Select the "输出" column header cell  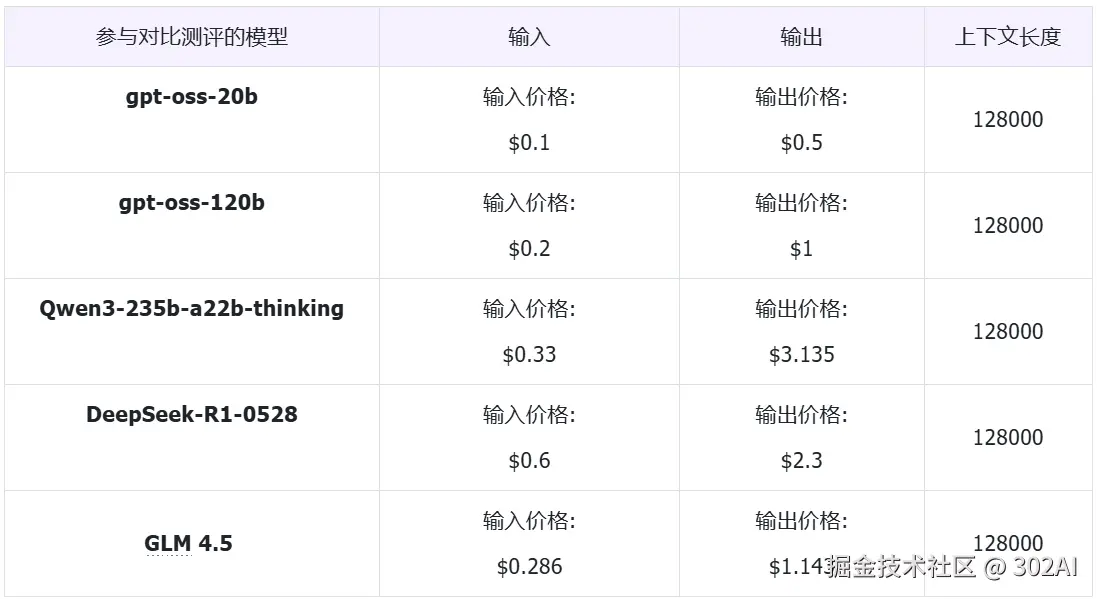(801, 37)
